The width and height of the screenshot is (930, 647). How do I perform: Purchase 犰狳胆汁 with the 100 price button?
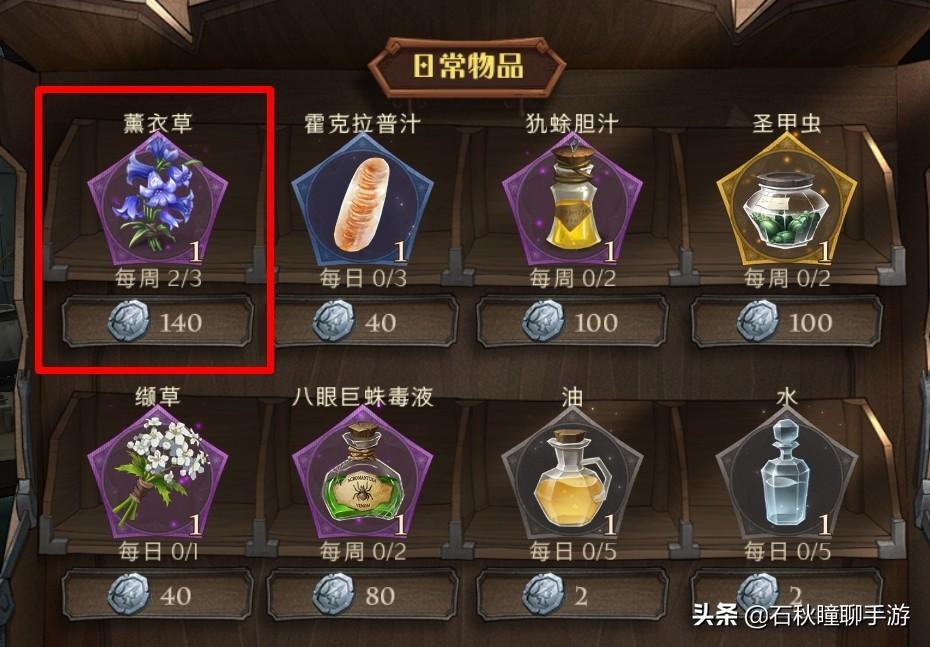pyautogui.click(x=573, y=322)
